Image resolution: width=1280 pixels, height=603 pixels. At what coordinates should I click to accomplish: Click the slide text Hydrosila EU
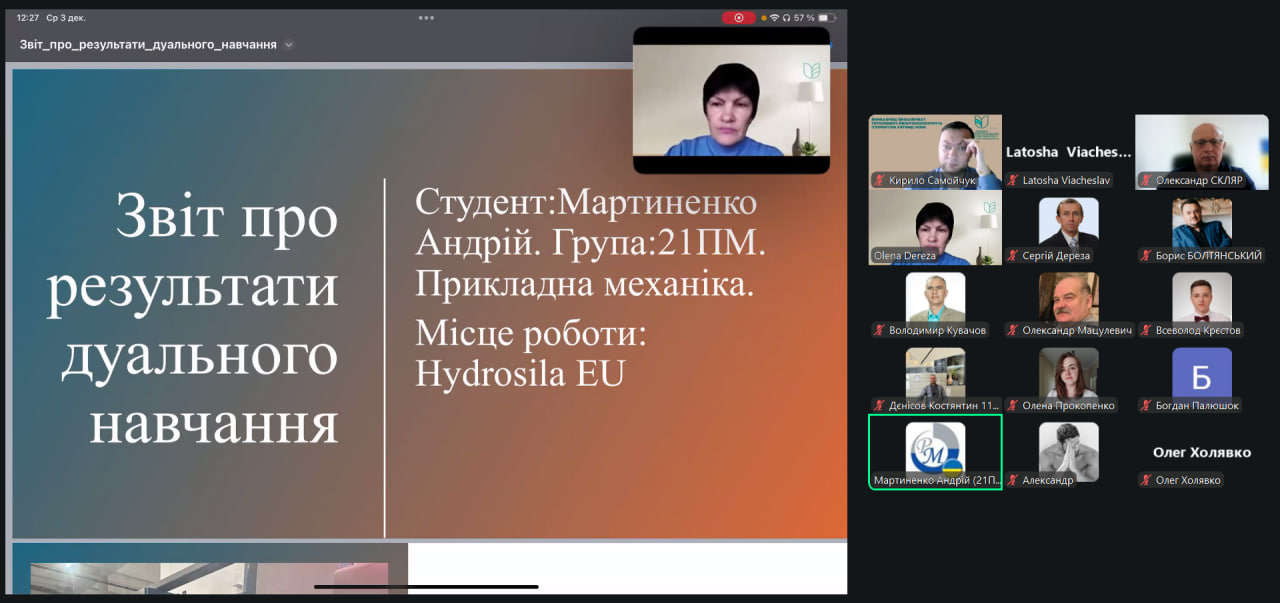(520, 374)
